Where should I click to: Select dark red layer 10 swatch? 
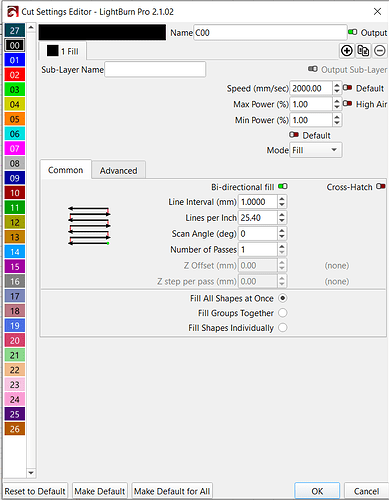coord(15,193)
